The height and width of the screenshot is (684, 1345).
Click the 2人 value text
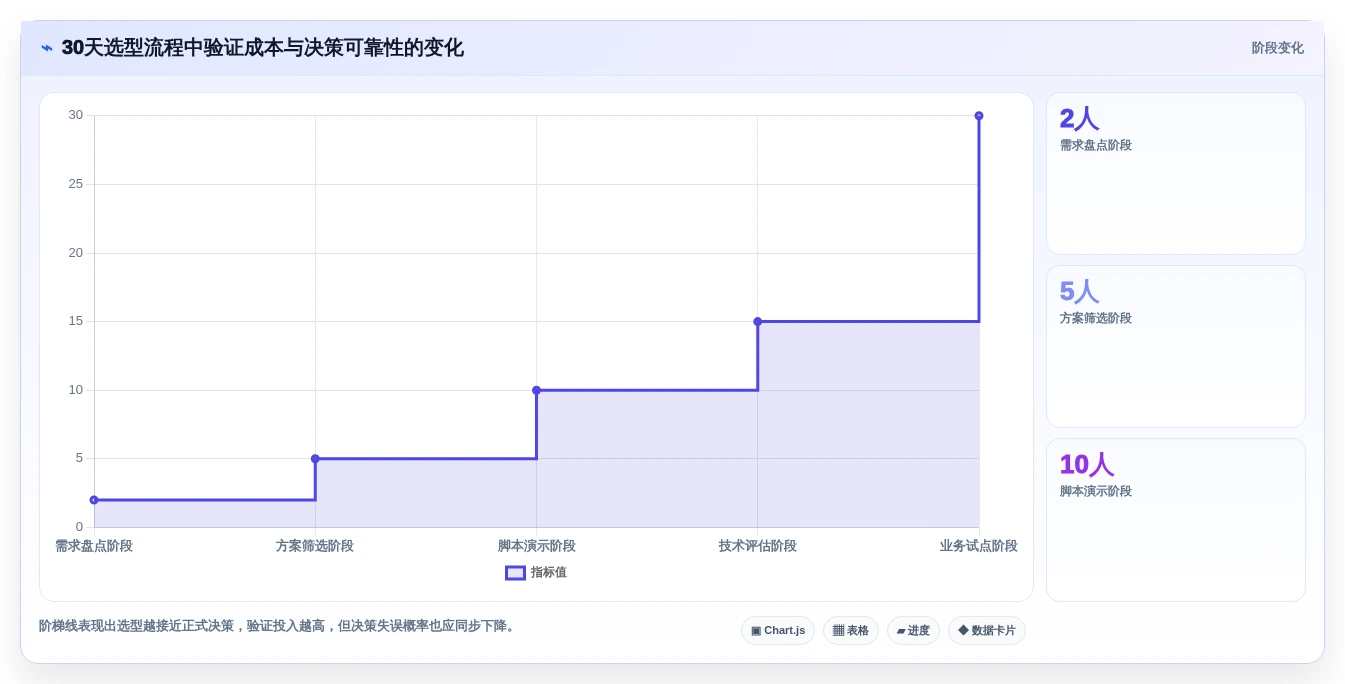tap(1079, 119)
